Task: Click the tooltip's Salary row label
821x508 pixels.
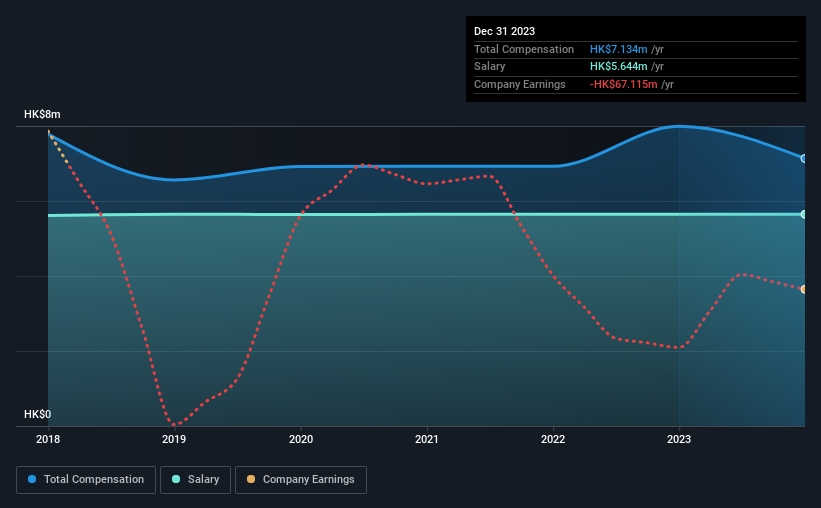Action: (490, 67)
